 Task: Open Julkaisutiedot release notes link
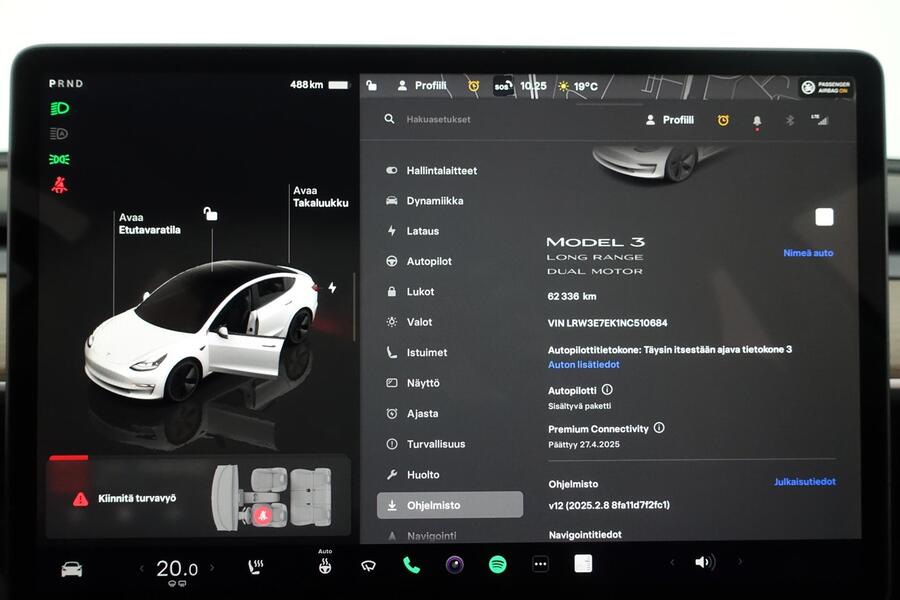pyautogui.click(x=805, y=482)
